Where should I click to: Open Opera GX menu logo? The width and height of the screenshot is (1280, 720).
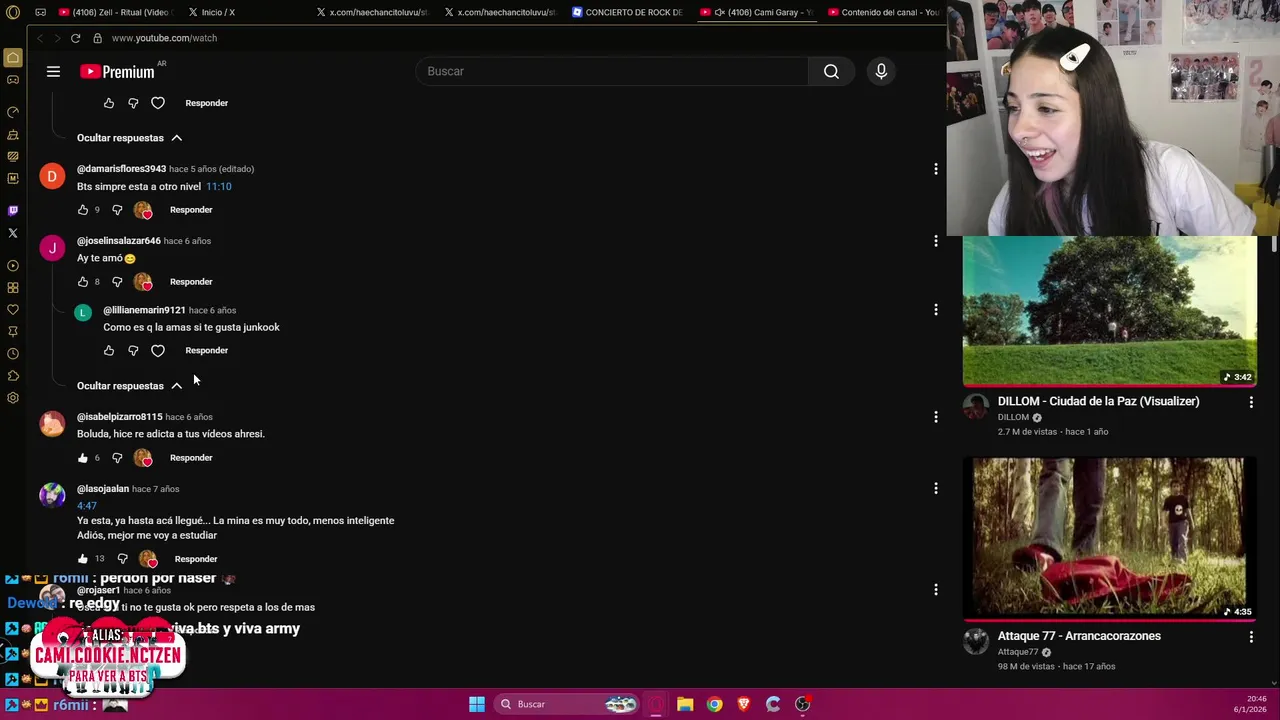tap(13, 12)
